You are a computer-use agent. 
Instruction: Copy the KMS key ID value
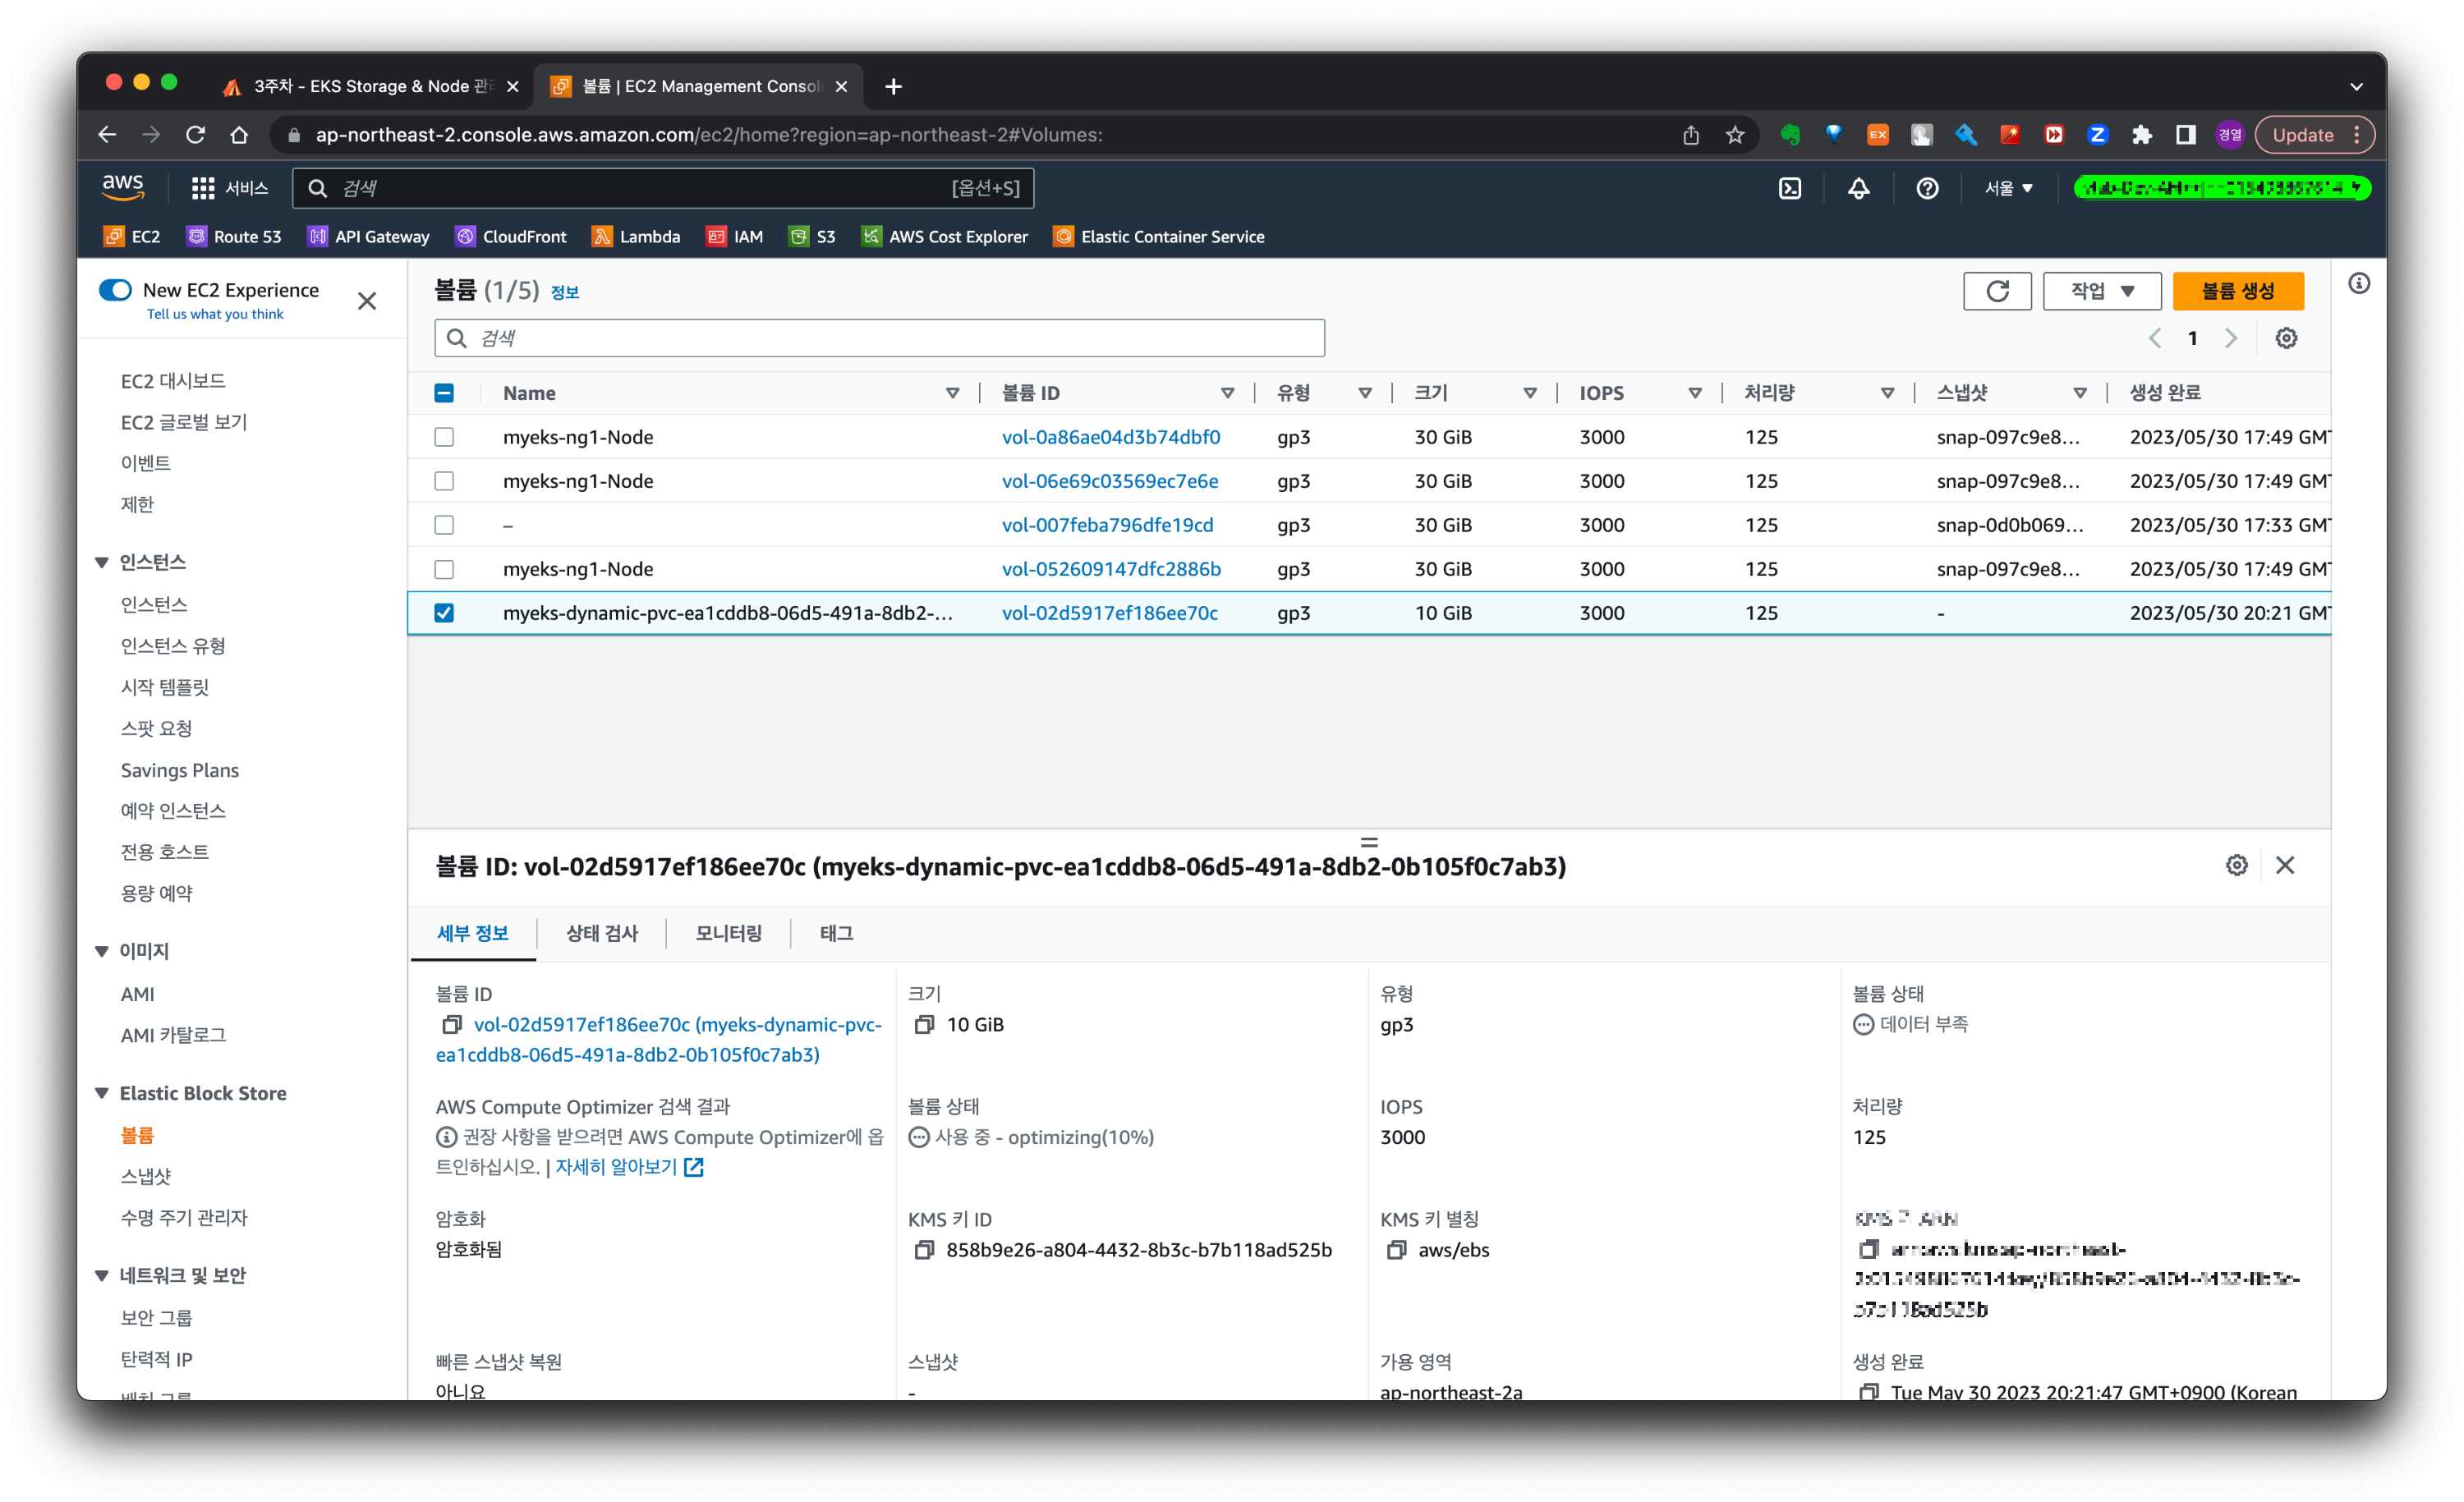[924, 1250]
